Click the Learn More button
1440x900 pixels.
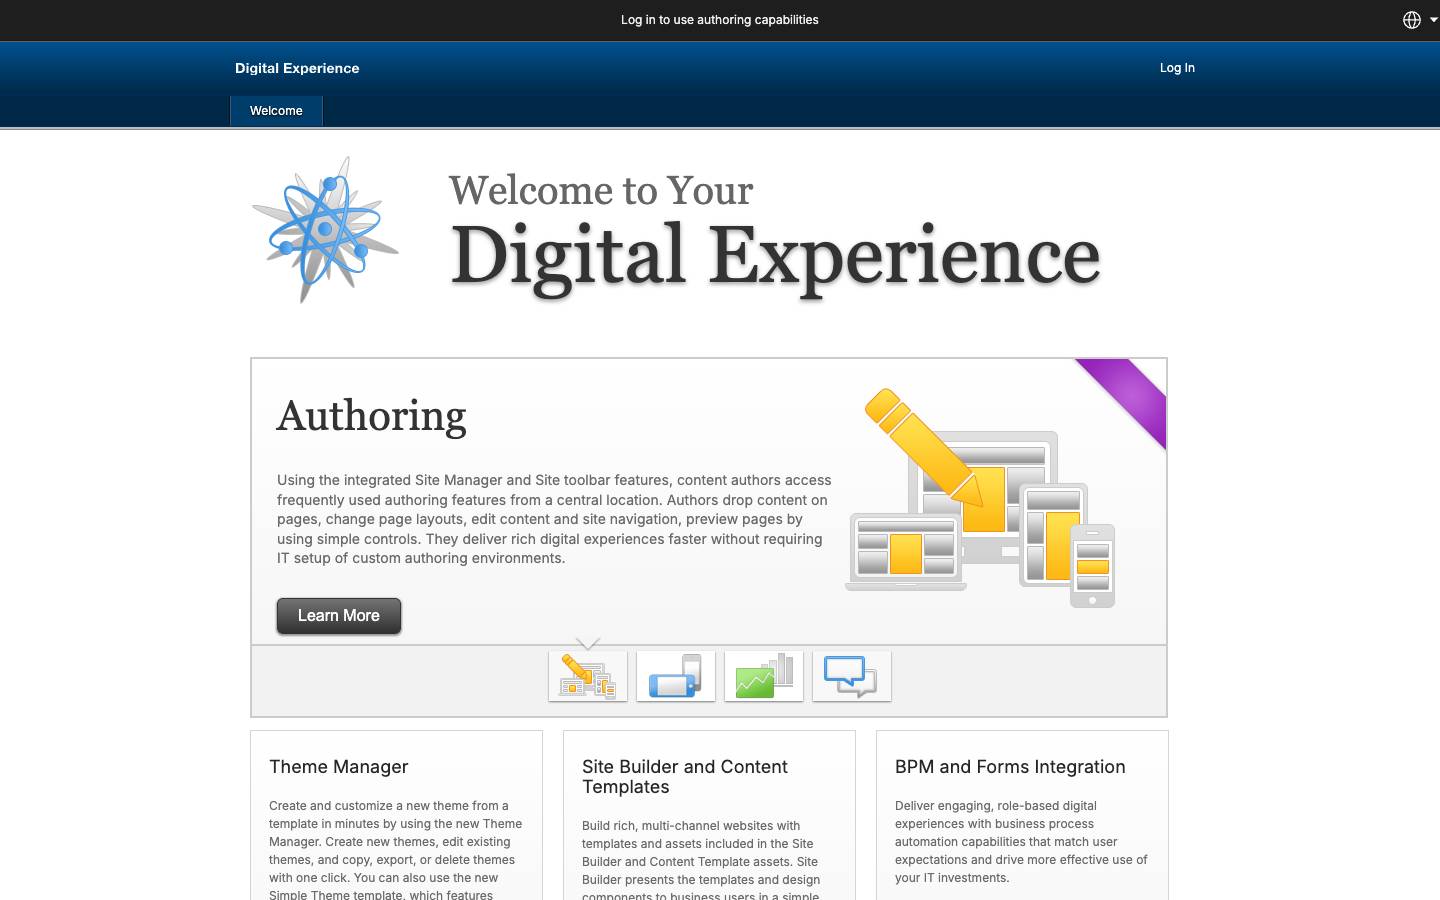click(x=339, y=616)
